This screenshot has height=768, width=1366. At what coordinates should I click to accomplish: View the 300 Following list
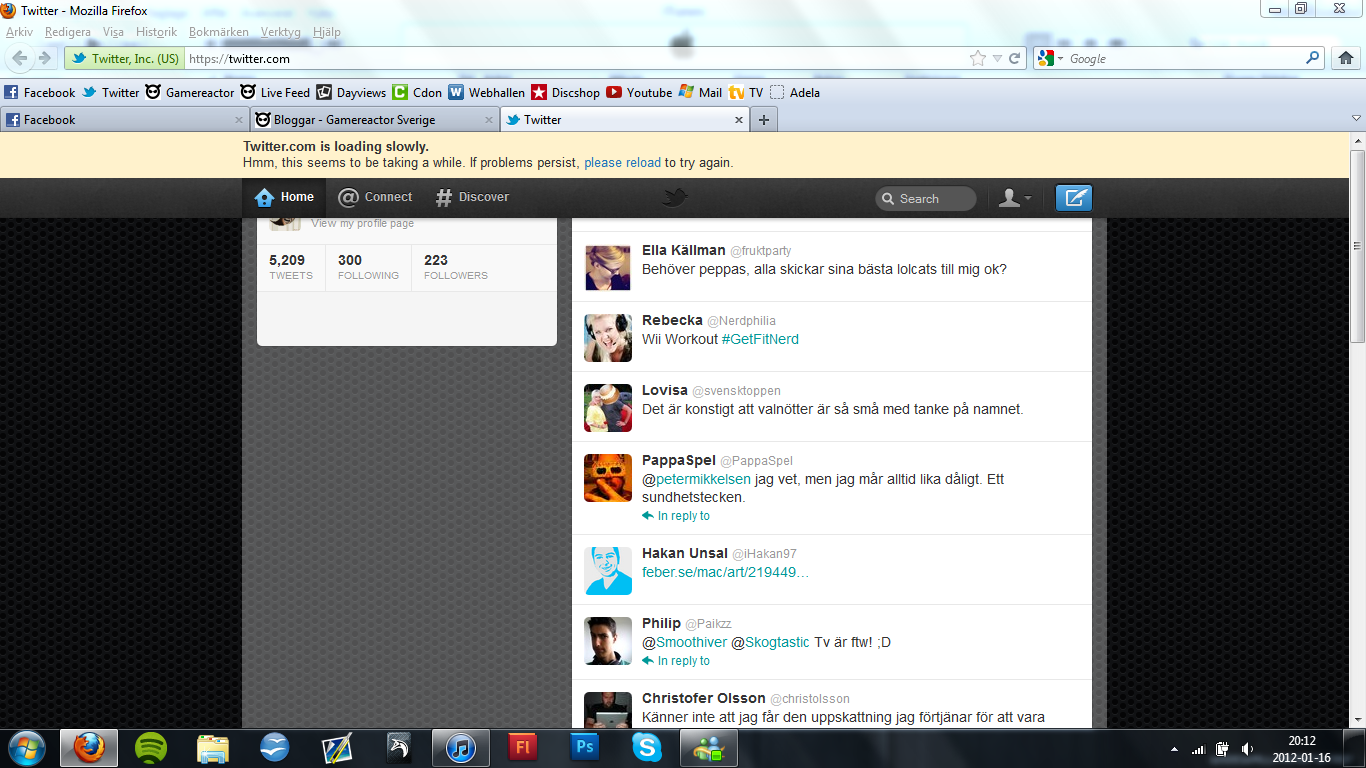point(368,267)
